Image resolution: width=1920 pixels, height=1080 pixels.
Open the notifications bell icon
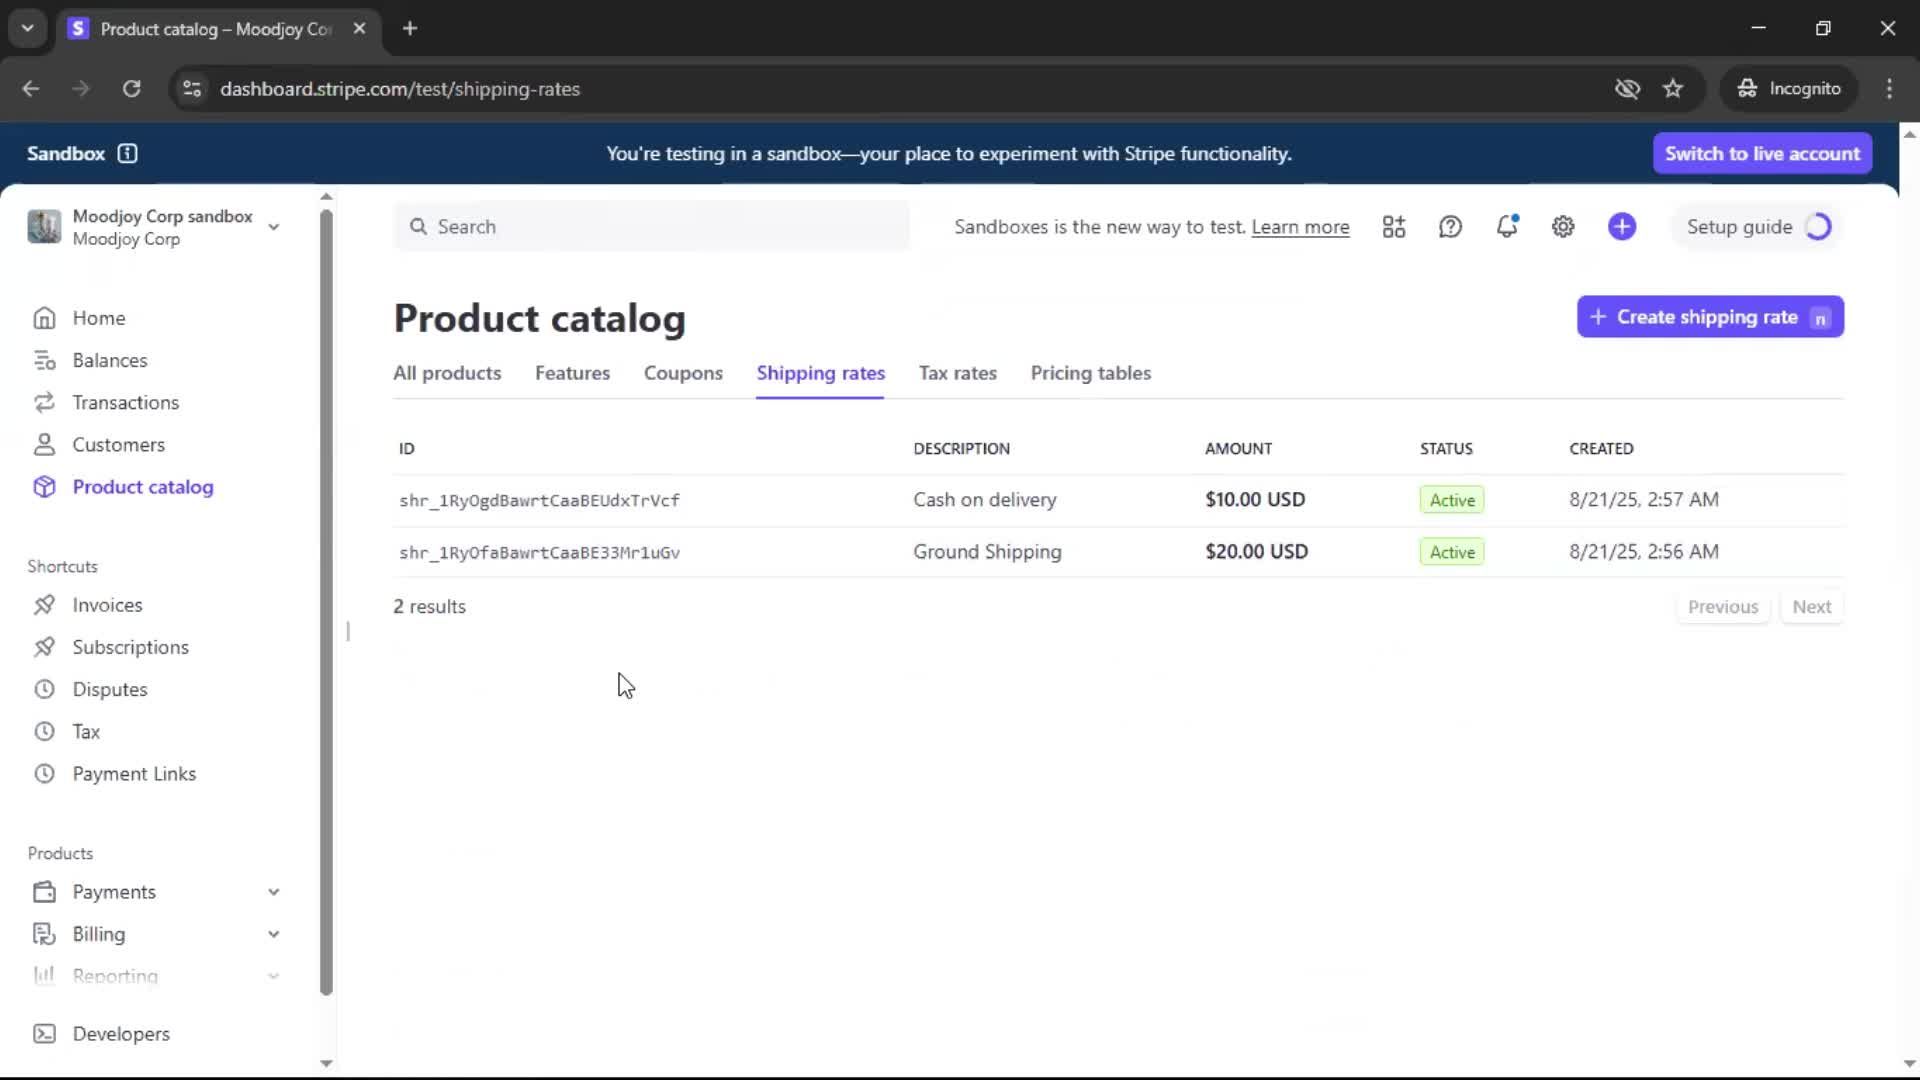coord(1506,227)
